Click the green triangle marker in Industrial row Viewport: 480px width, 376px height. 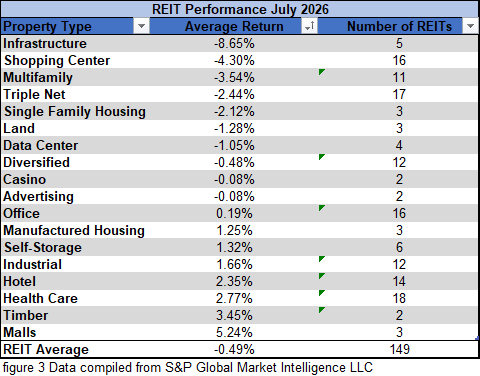point(321,259)
